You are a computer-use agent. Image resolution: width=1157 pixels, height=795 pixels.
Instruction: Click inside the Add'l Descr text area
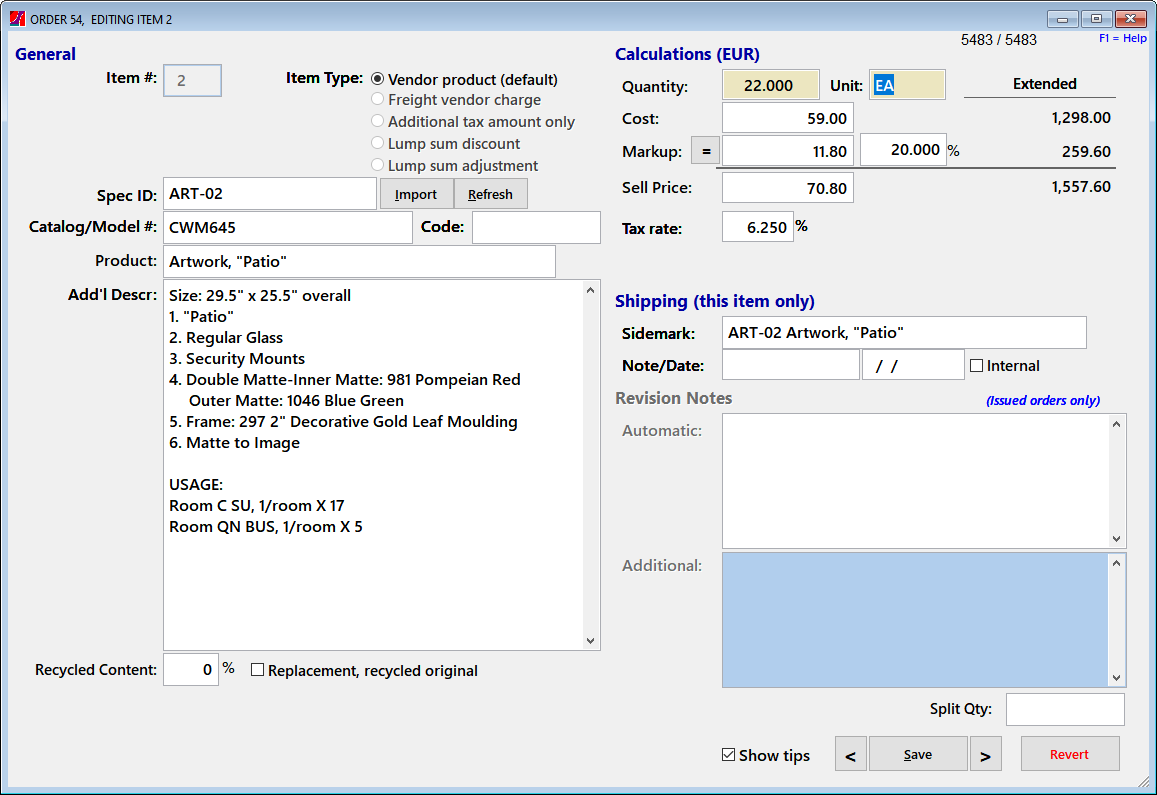(373, 465)
